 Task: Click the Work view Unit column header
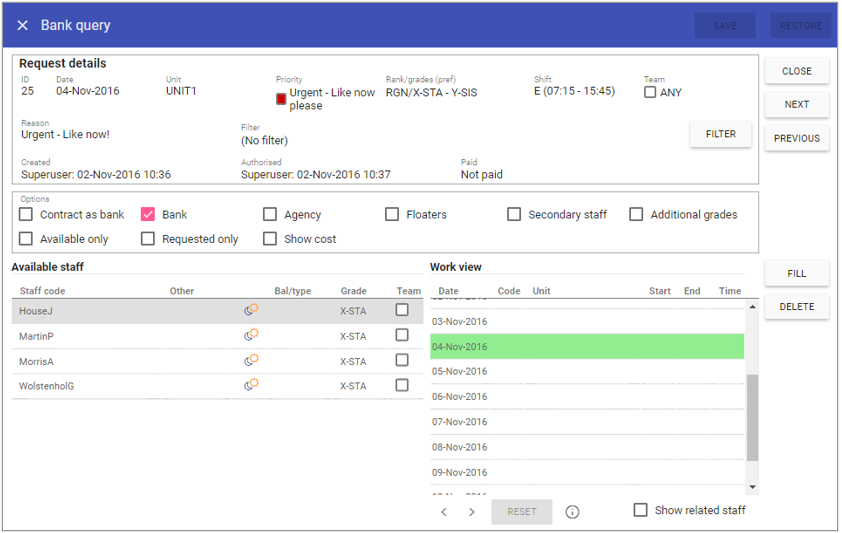tap(541, 291)
